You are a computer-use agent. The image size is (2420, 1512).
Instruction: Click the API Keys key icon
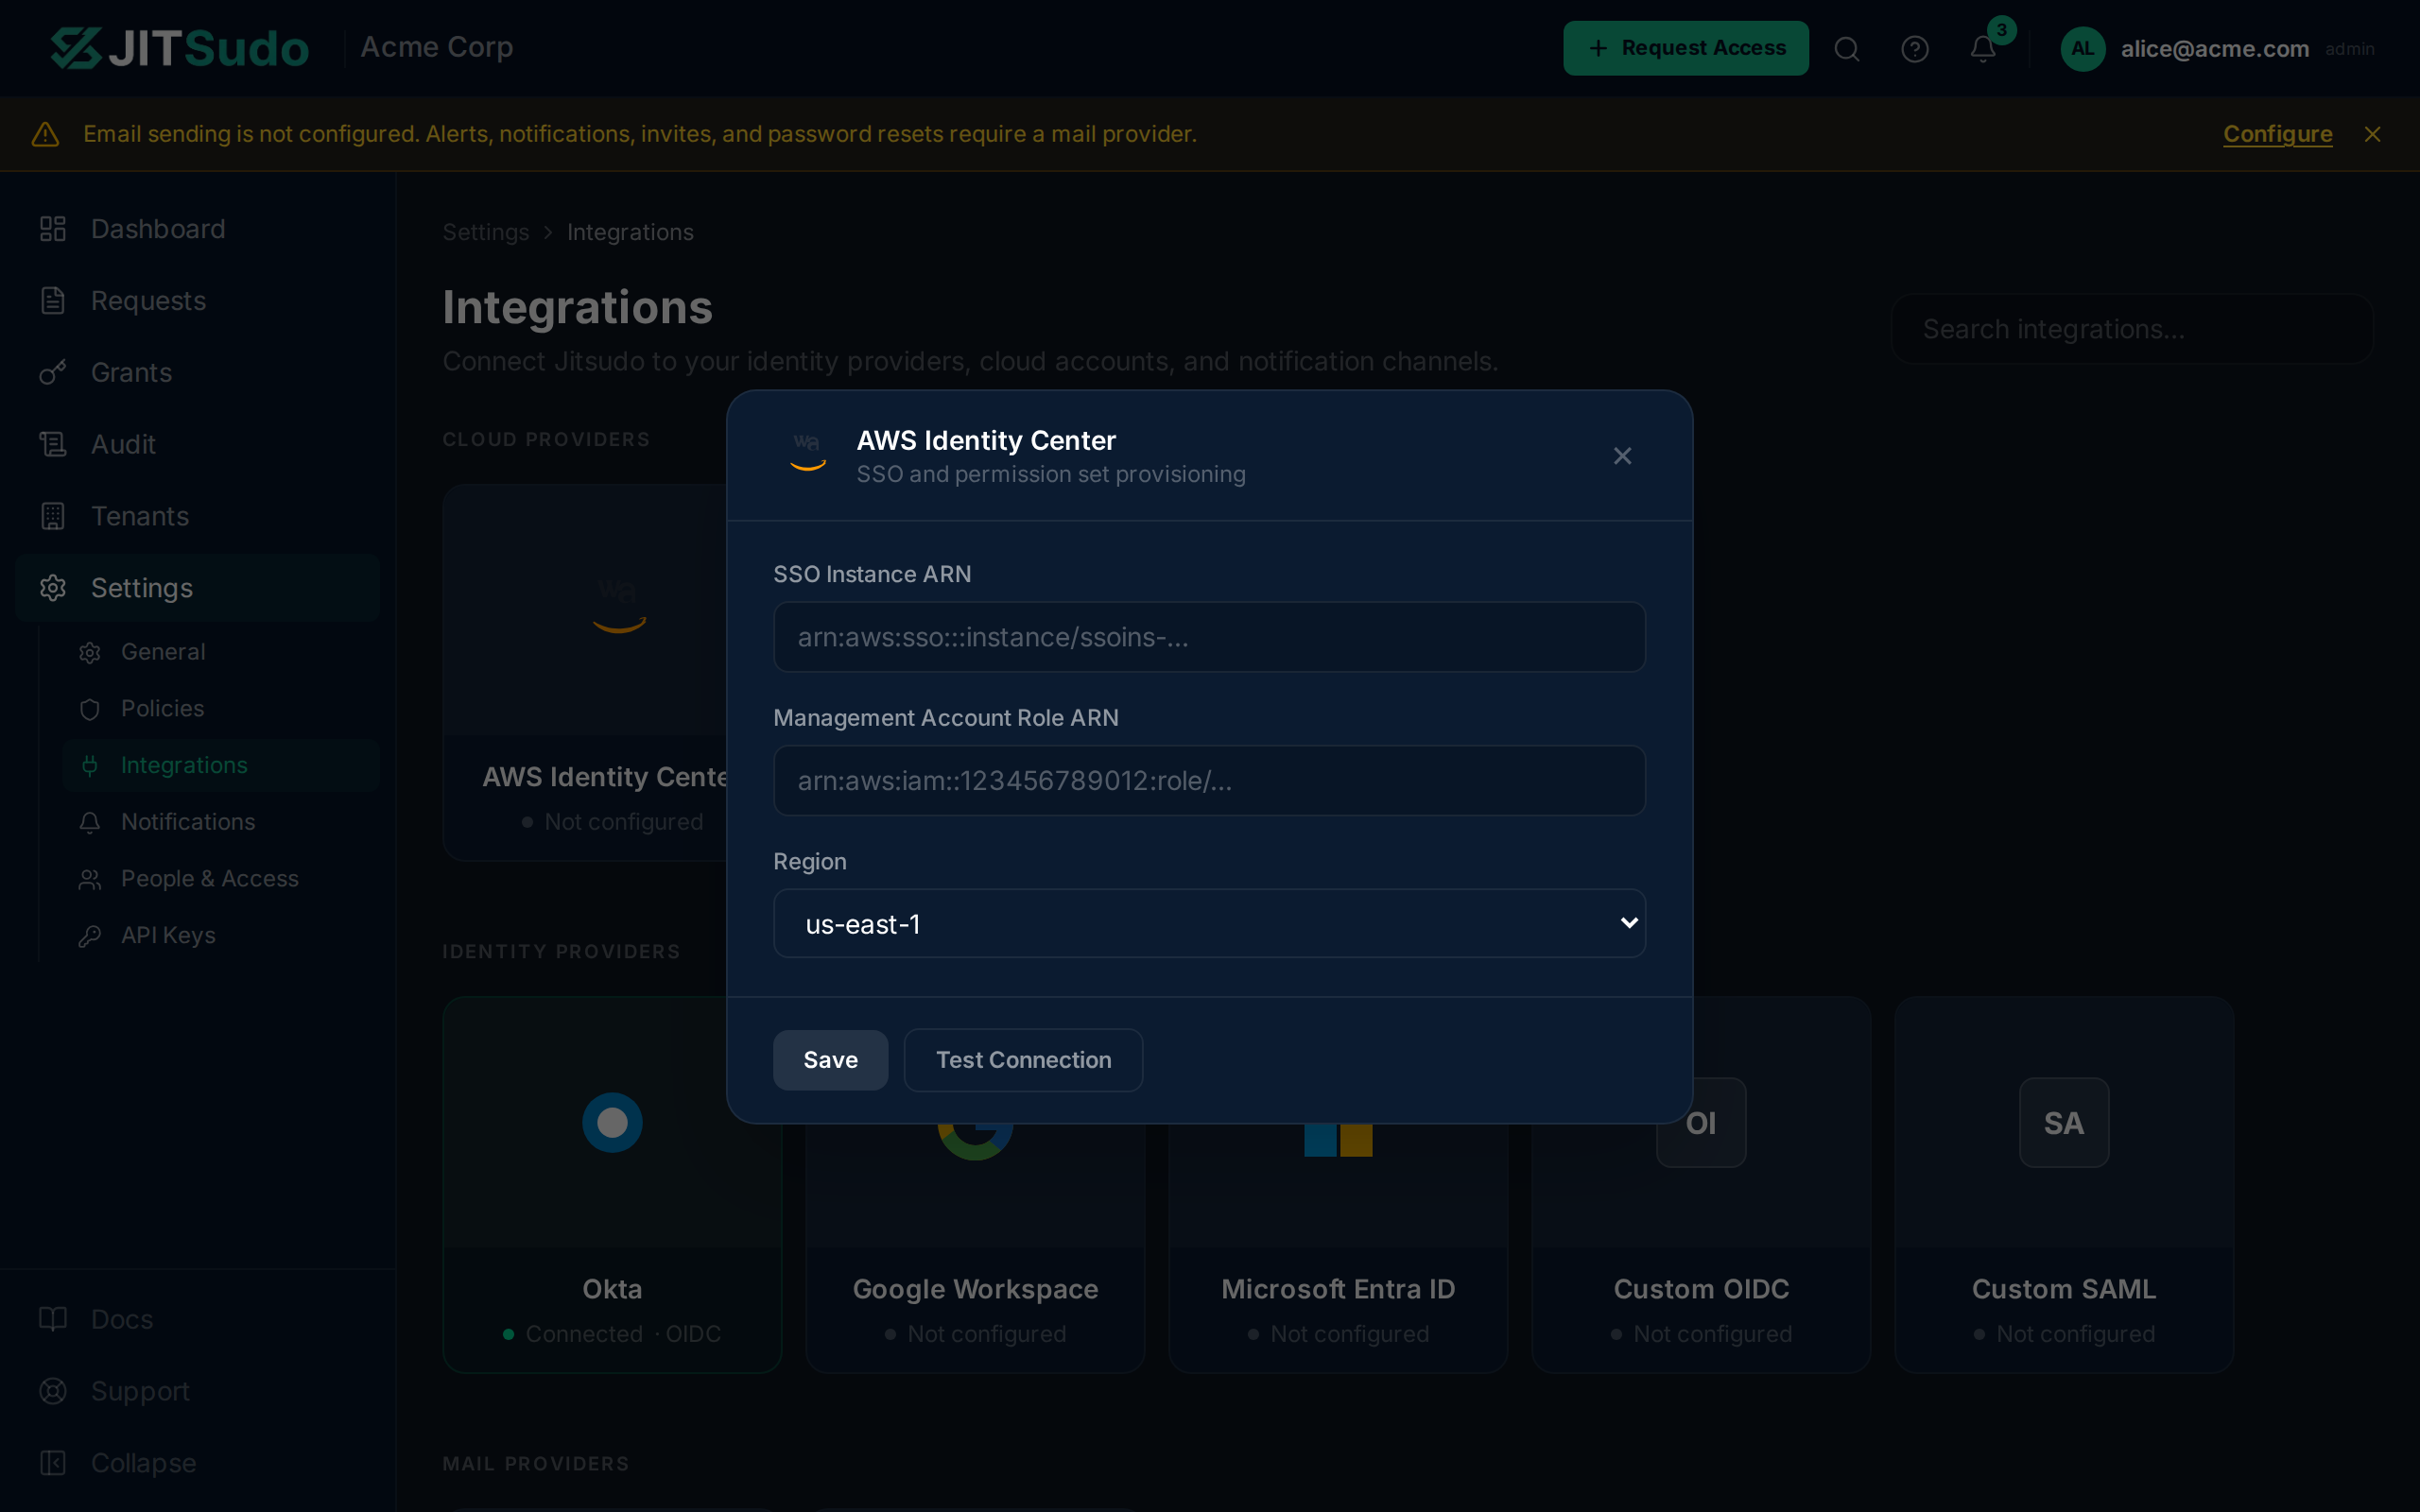click(x=90, y=935)
